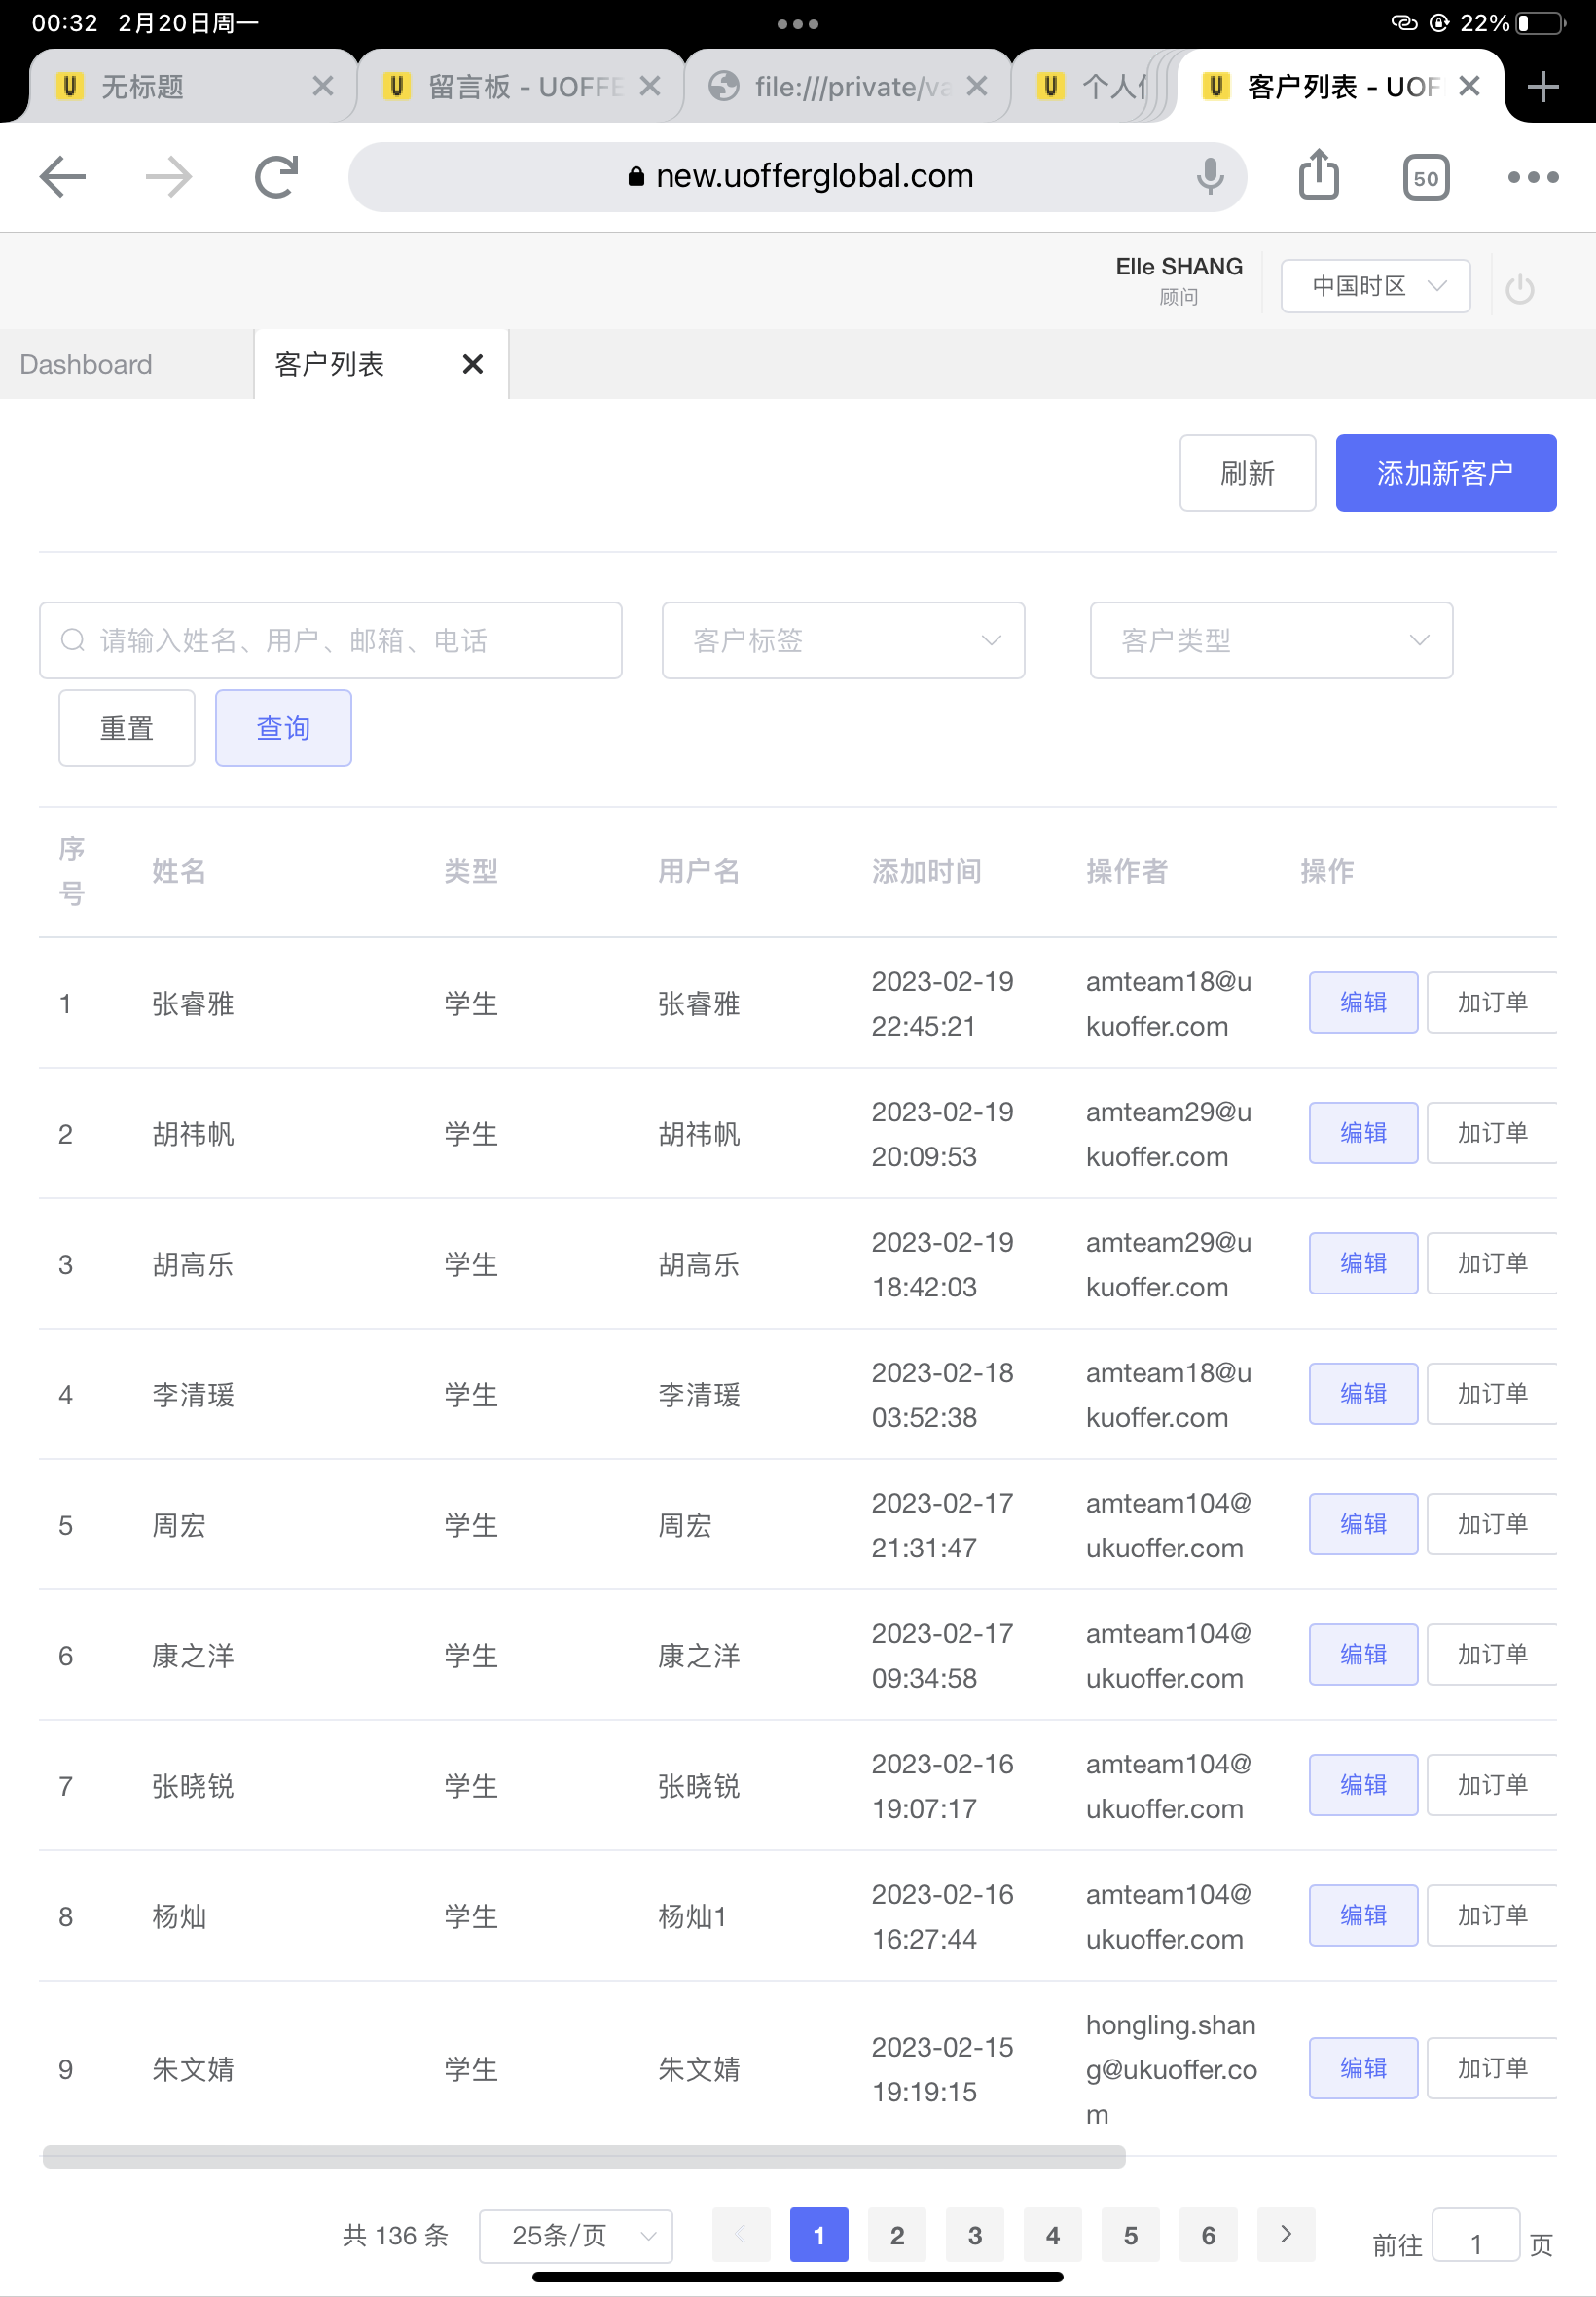
Task: Switch to the Dashboard tab
Action: click(86, 364)
